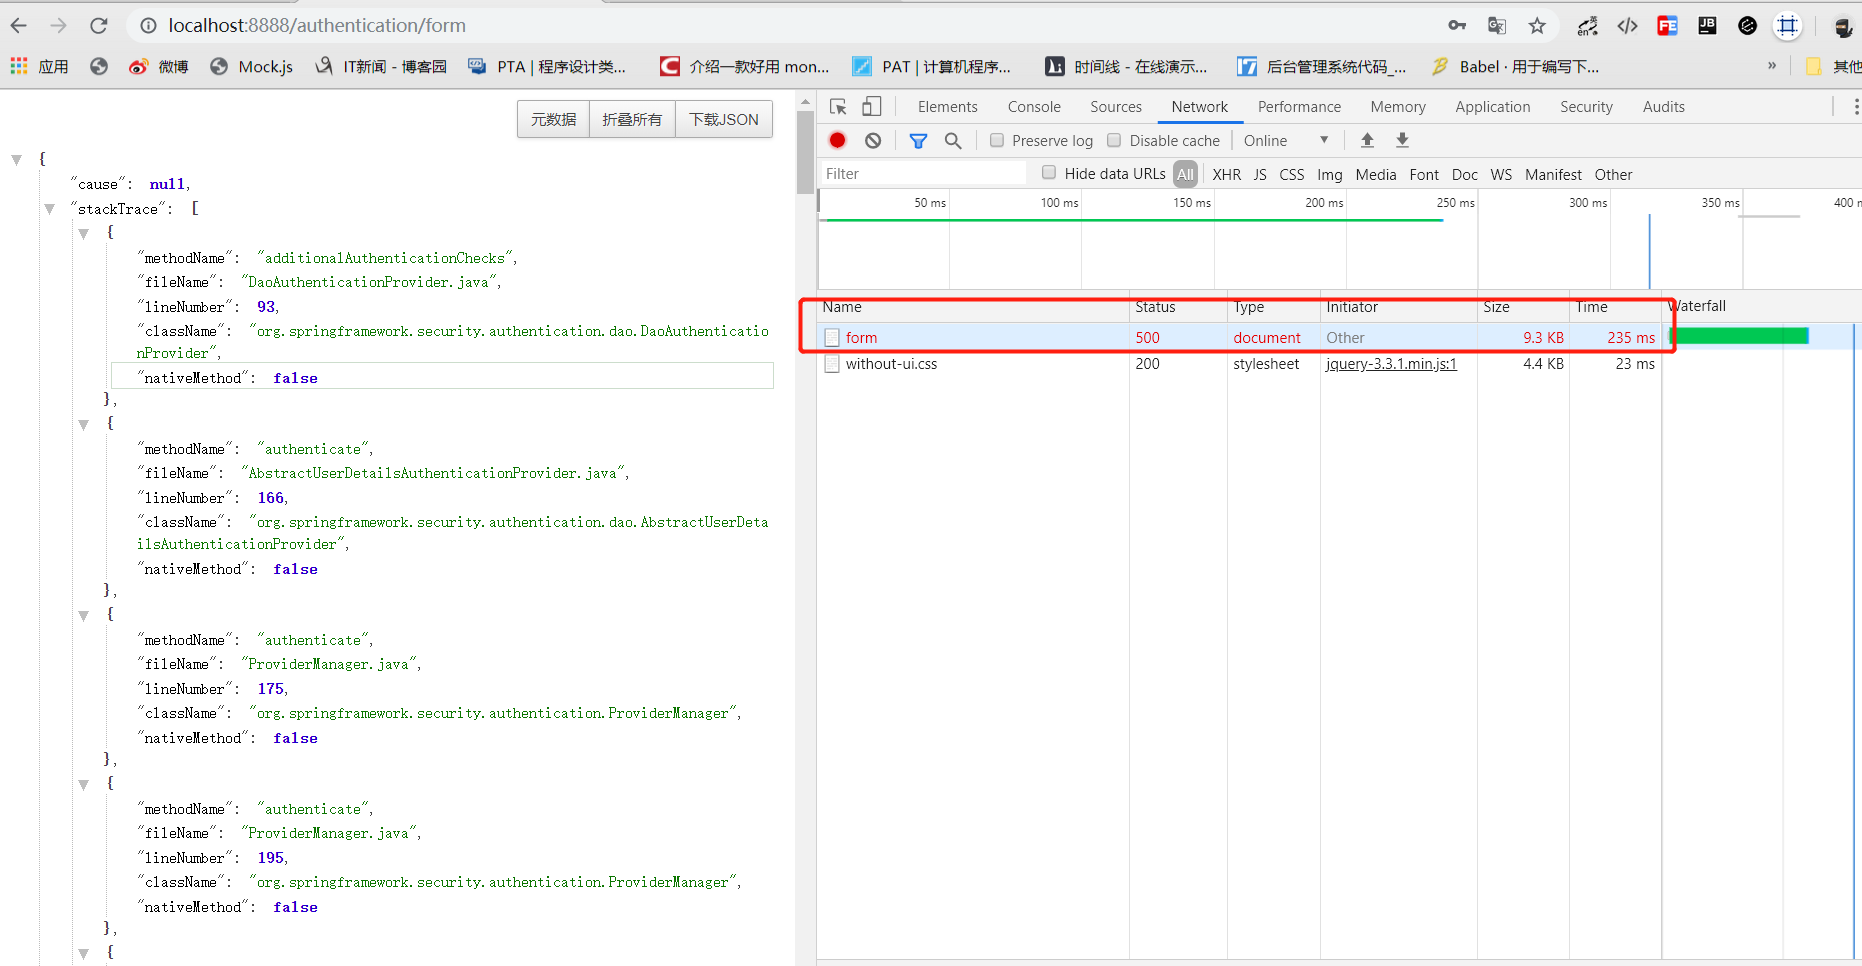Select the form request row
The width and height of the screenshot is (1862, 966).
[1239, 338]
